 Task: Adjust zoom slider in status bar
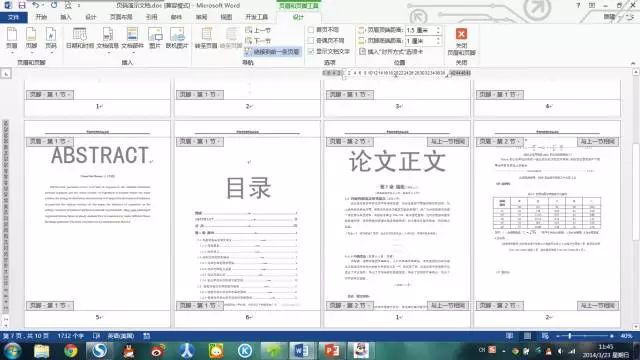[x=569, y=336]
